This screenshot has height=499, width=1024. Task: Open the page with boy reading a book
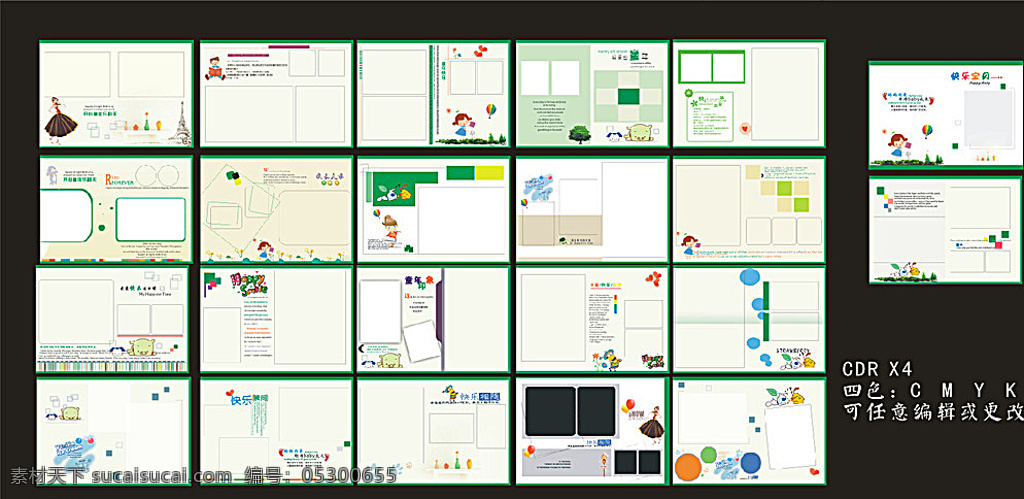276,93
